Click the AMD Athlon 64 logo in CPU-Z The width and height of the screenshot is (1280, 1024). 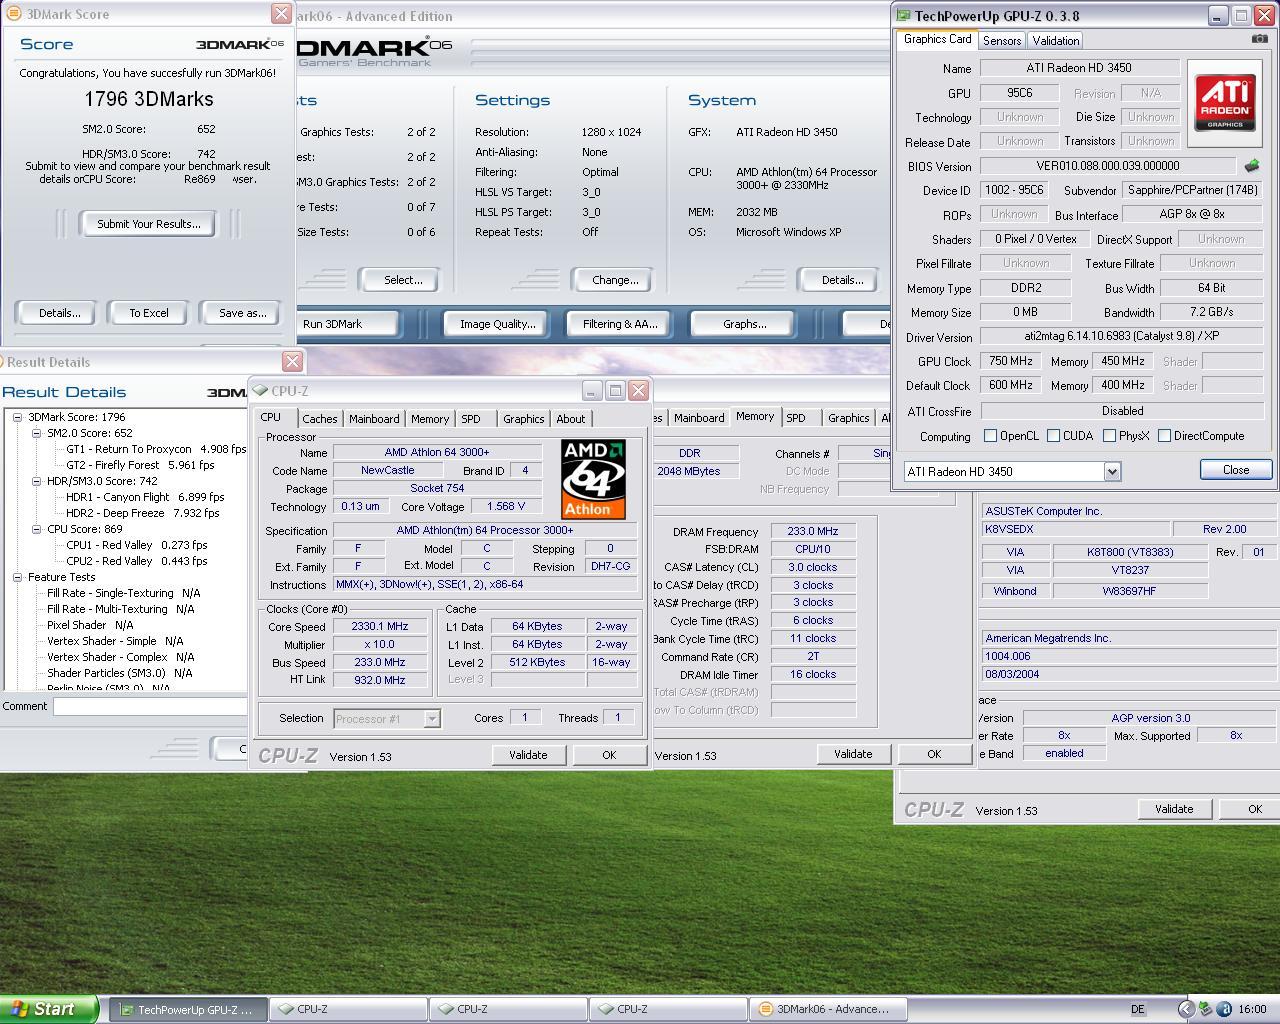click(593, 478)
